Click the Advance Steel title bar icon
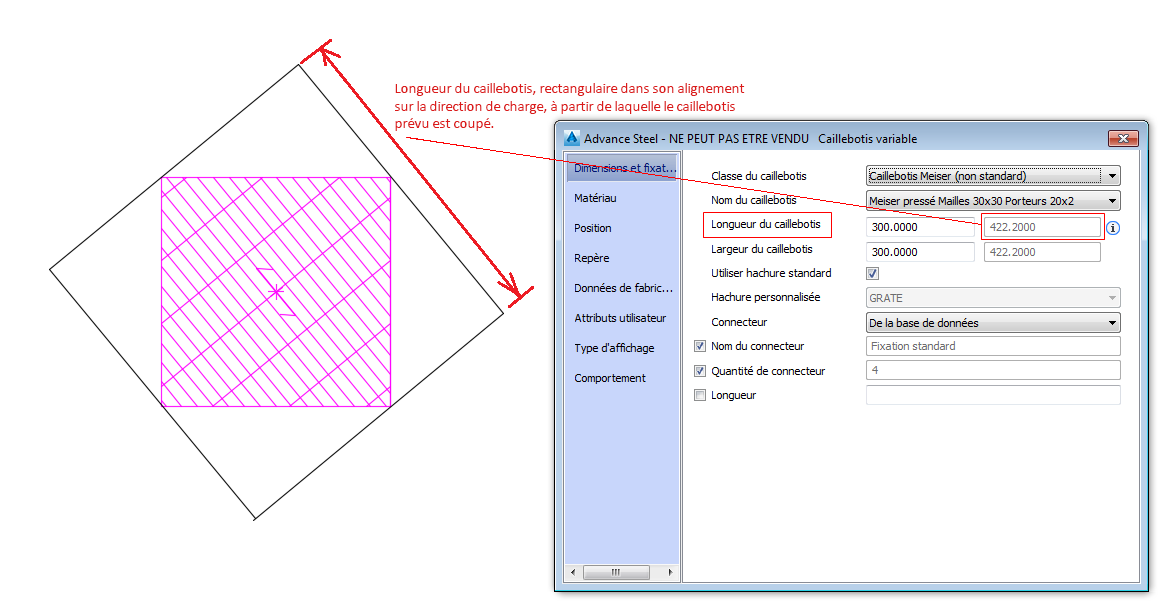The height and width of the screenshot is (609, 1164). click(x=572, y=138)
